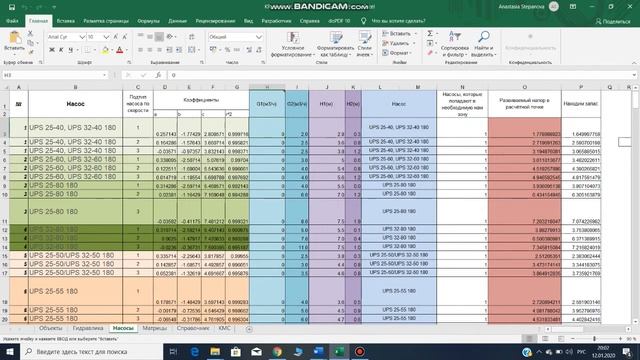Activate the Format Painter brush icon
The height and width of the screenshot is (360, 640).
point(31,52)
